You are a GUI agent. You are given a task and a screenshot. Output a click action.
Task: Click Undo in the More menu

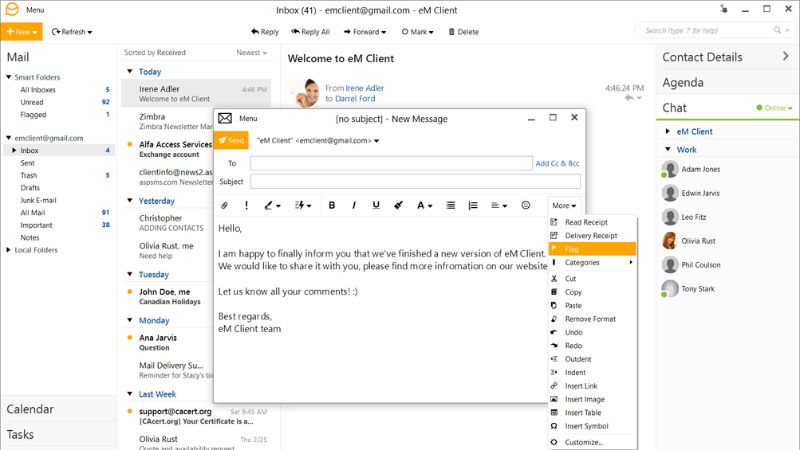pyautogui.click(x=592, y=332)
